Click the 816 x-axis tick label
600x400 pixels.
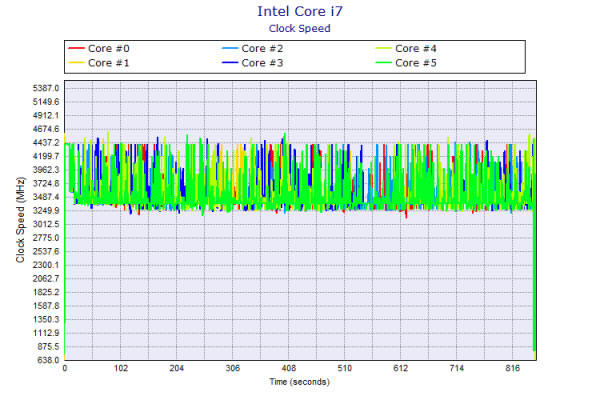[x=512, y=368]
